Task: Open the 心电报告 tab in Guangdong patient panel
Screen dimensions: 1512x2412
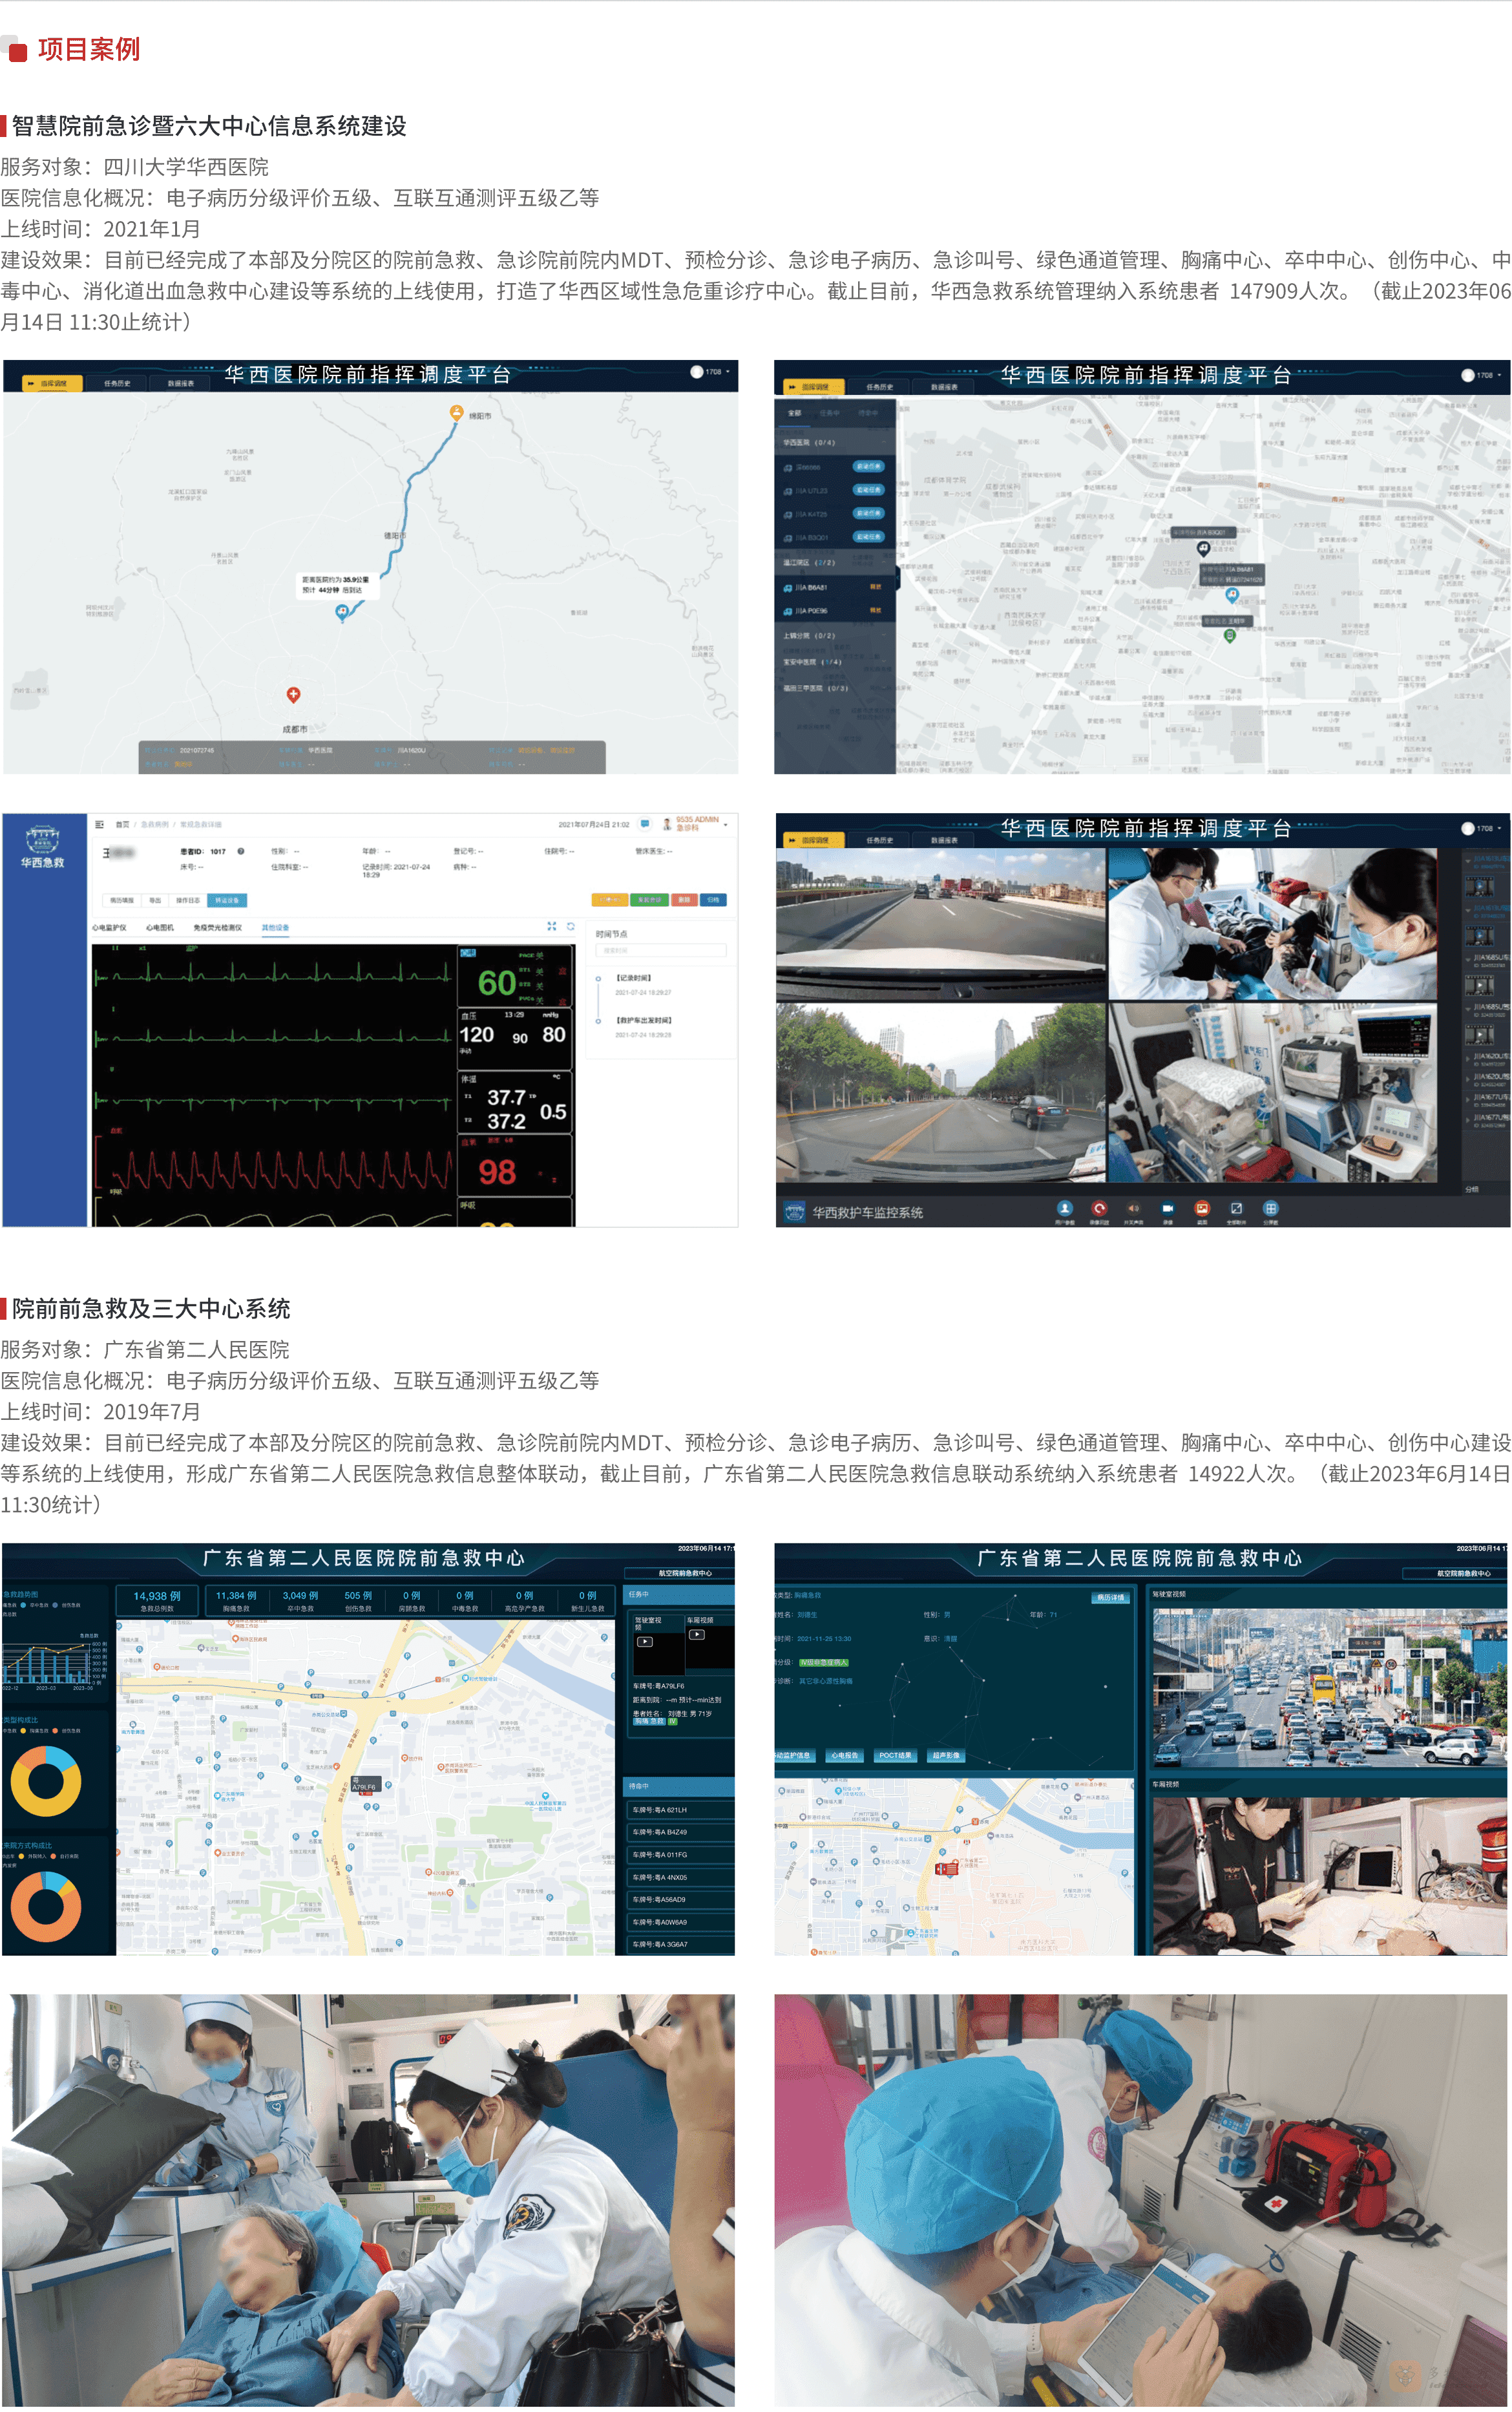Action: pyautogui.click(x=844, y=1755)
